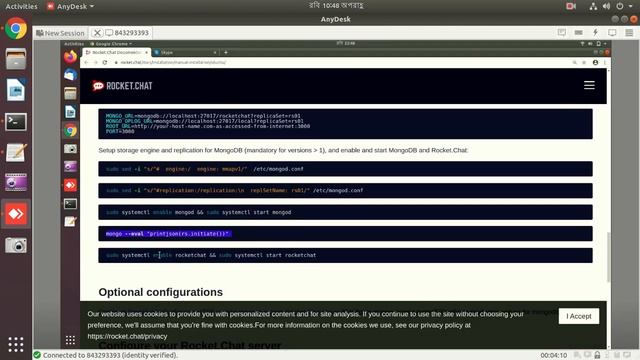640x360 pixels.
Task: Click the AnyDesk icon in the outer dock
Action: tap(16, 213)
